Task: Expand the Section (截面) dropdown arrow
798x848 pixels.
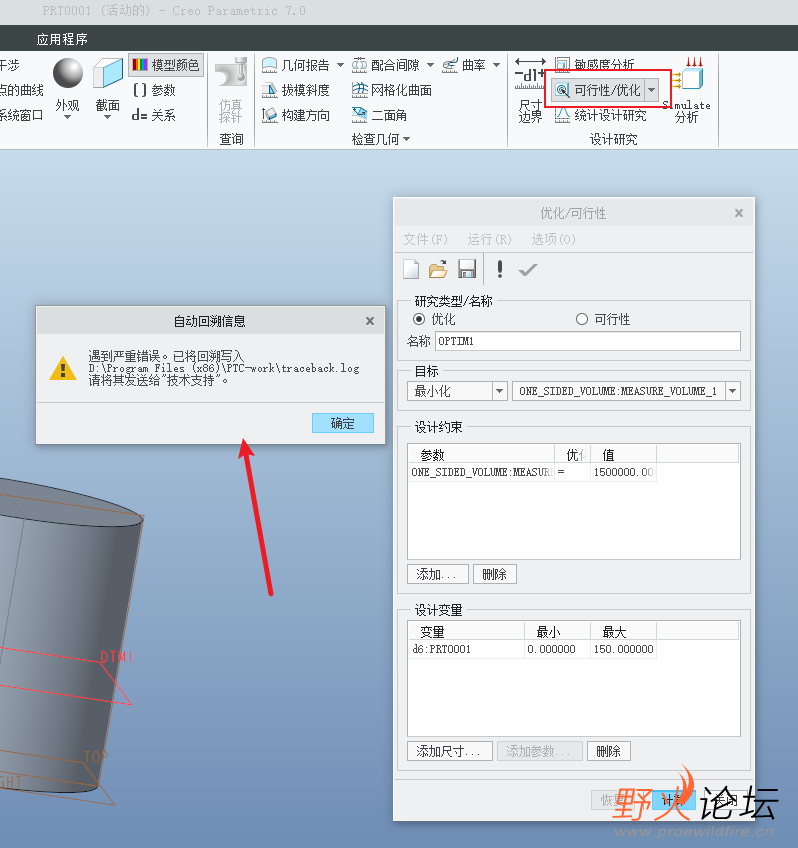Action: click(x=108, y=117)
